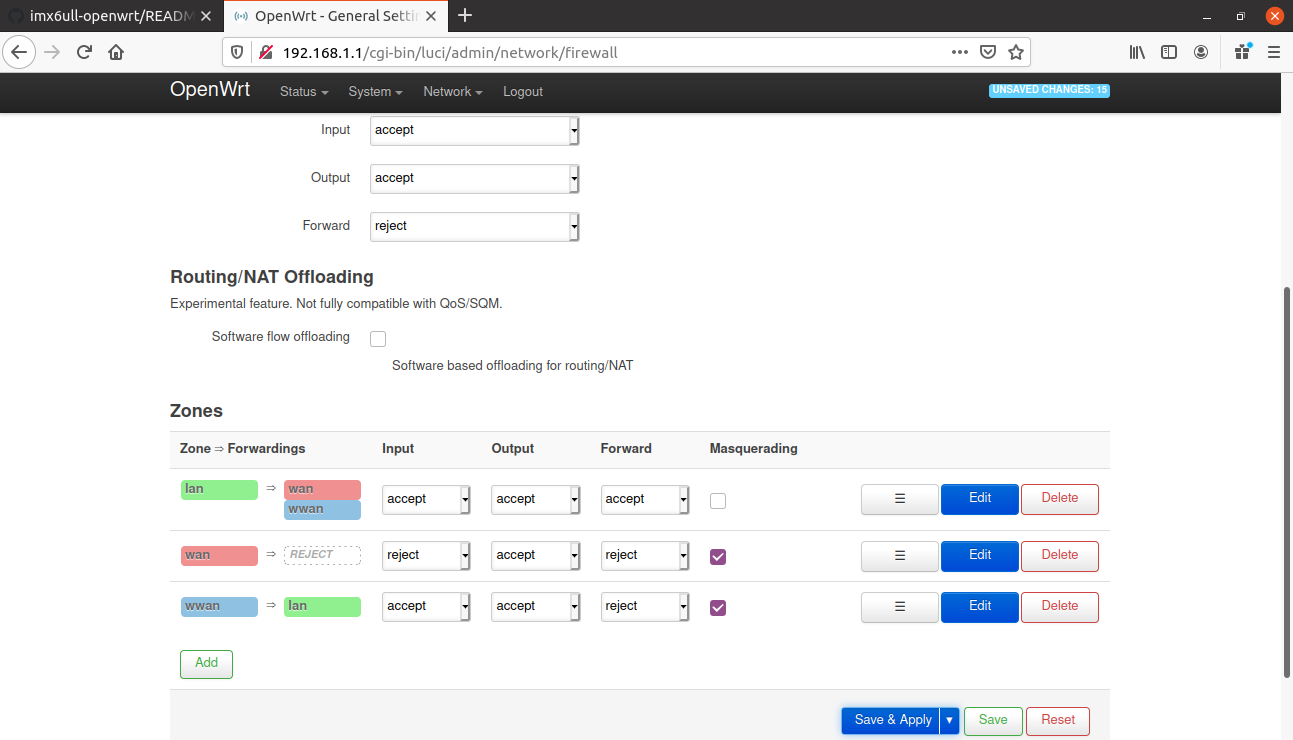Change wan zone Input policy dropdown

tap(426, 555)
